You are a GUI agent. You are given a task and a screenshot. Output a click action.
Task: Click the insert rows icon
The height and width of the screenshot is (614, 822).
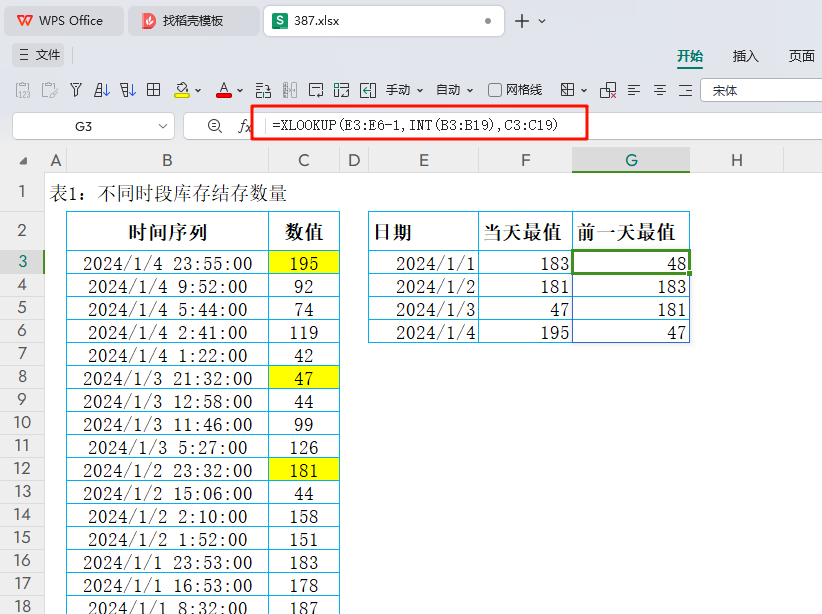[263, 90]
